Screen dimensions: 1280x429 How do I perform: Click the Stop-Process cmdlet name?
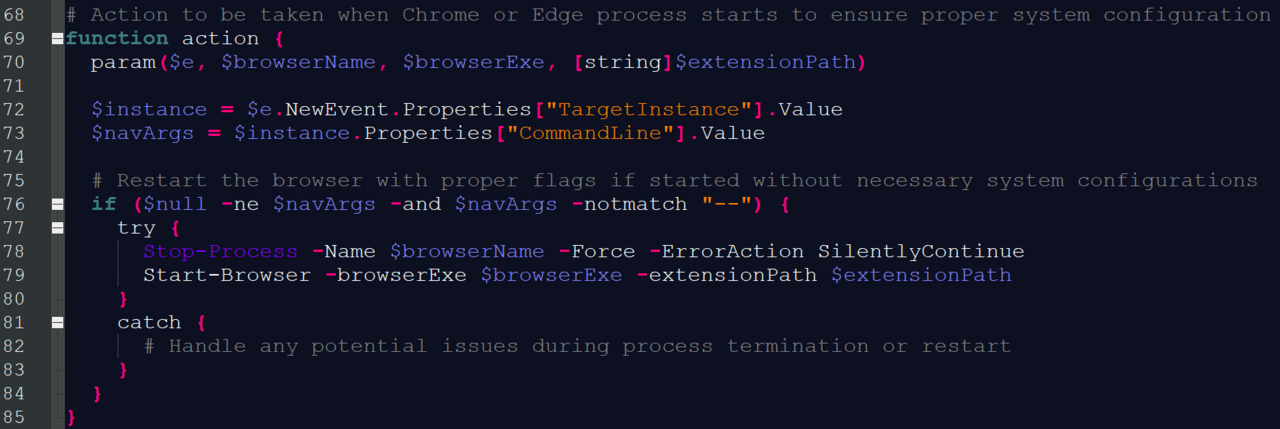(220, 251)
